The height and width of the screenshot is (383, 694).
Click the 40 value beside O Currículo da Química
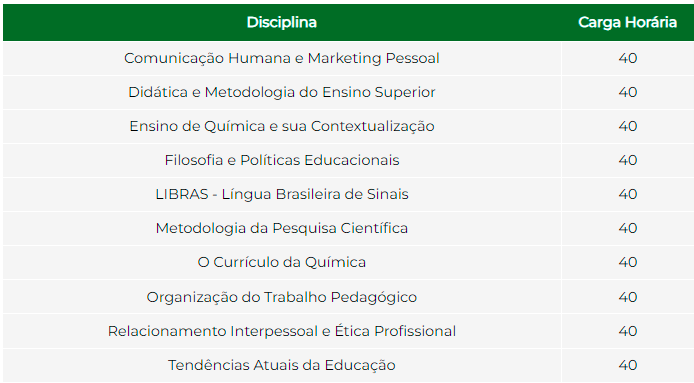(628, 262)
